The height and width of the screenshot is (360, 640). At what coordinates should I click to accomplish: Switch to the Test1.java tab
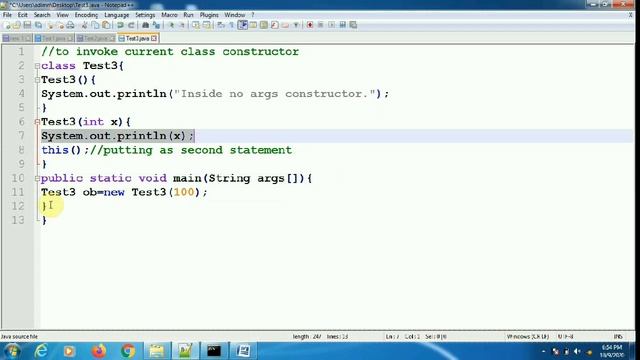(54, 38)
